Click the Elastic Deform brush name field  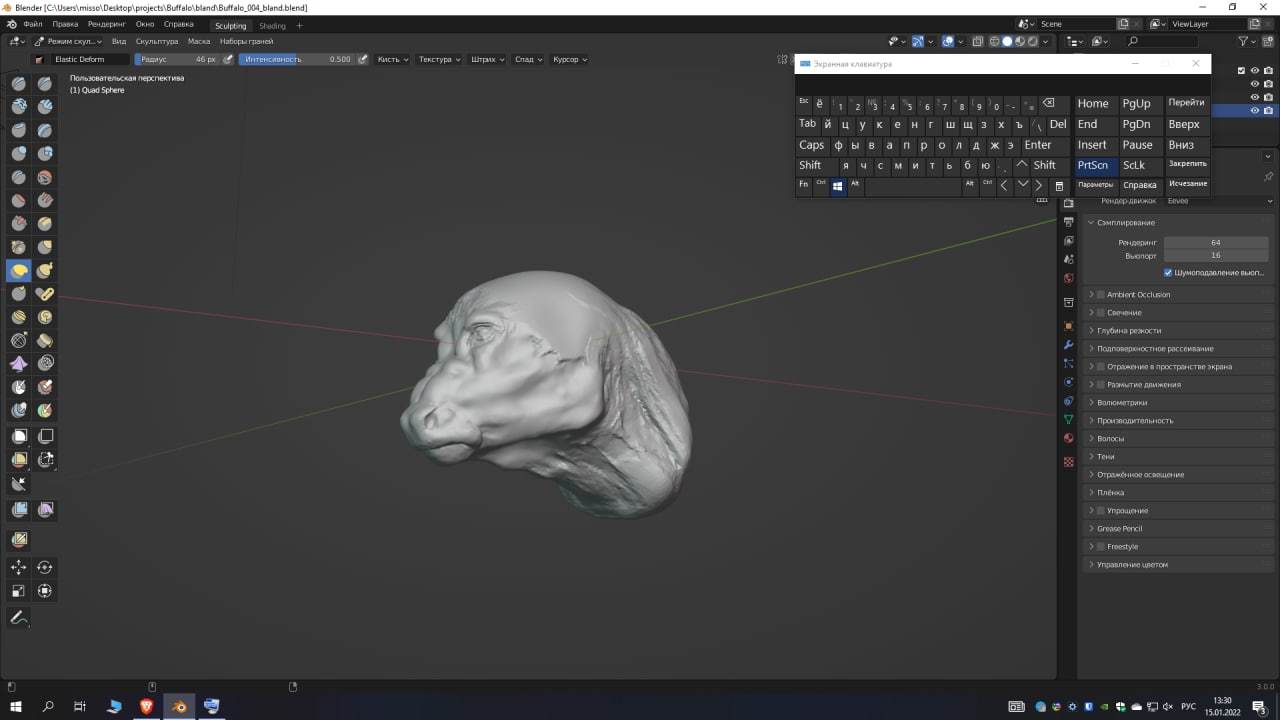(x=88, y=59)
